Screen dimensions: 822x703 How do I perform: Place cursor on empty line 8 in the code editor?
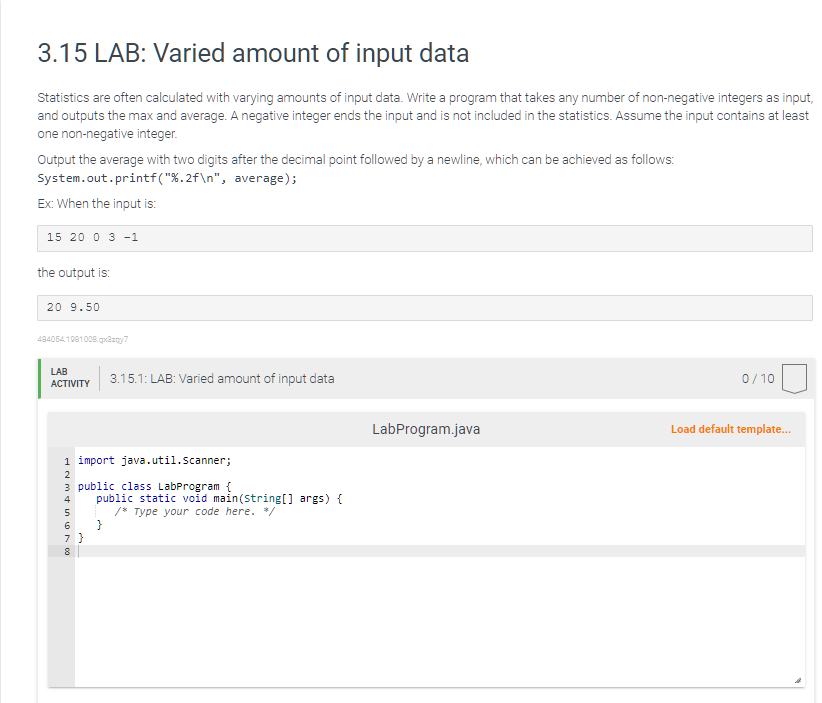(x=440, y=551)
